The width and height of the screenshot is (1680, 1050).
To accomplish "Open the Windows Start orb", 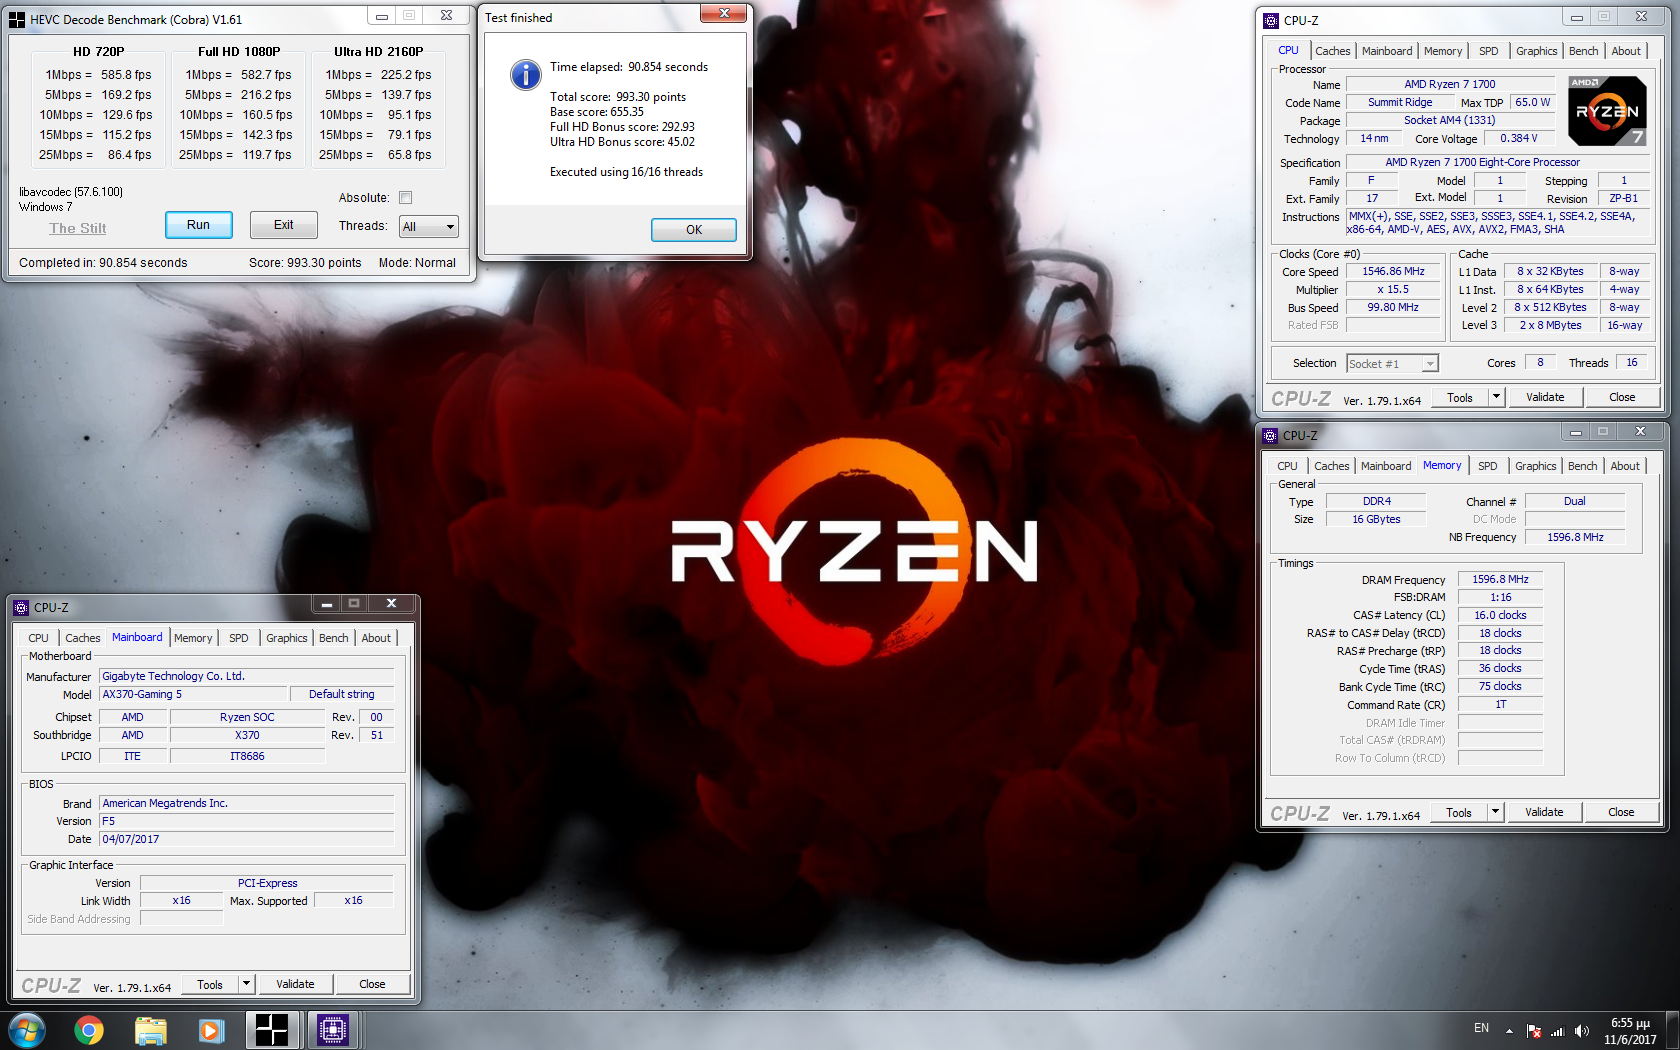I will pyautogui.click(x=26, y=1030).
